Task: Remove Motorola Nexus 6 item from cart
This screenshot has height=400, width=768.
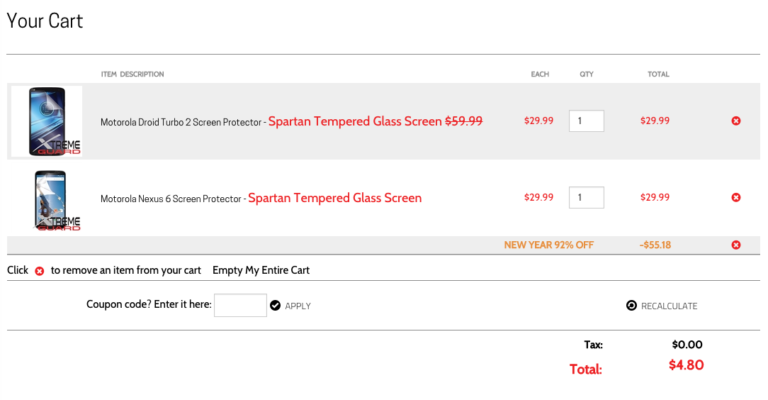Action: point(736,198)
